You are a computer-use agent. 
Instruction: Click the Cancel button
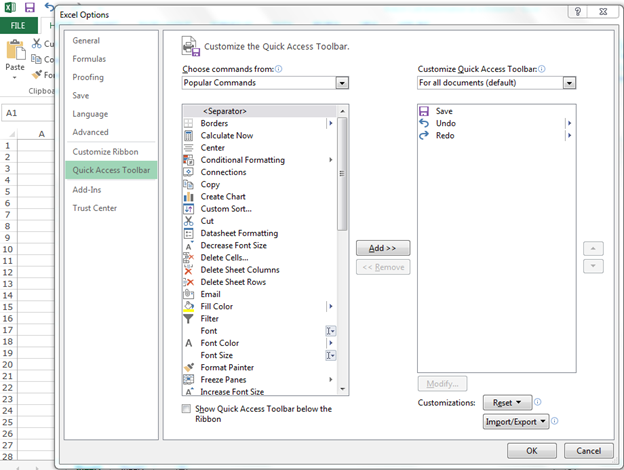[589, 451]
